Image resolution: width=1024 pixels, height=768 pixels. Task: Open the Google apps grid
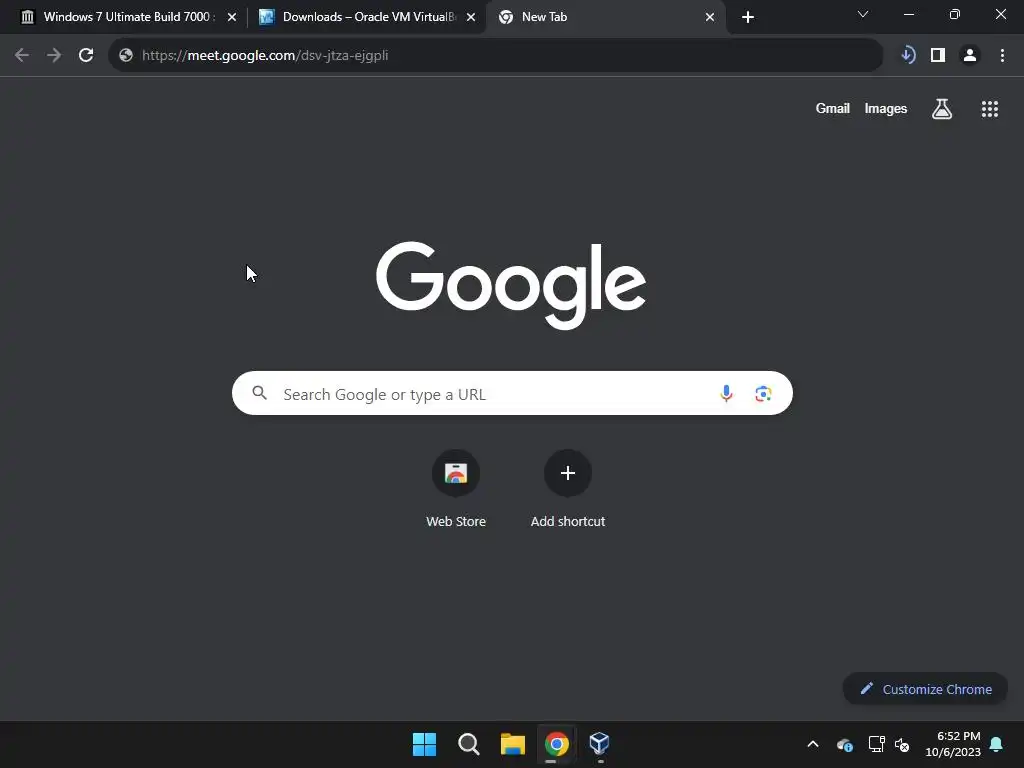[990, 109]
